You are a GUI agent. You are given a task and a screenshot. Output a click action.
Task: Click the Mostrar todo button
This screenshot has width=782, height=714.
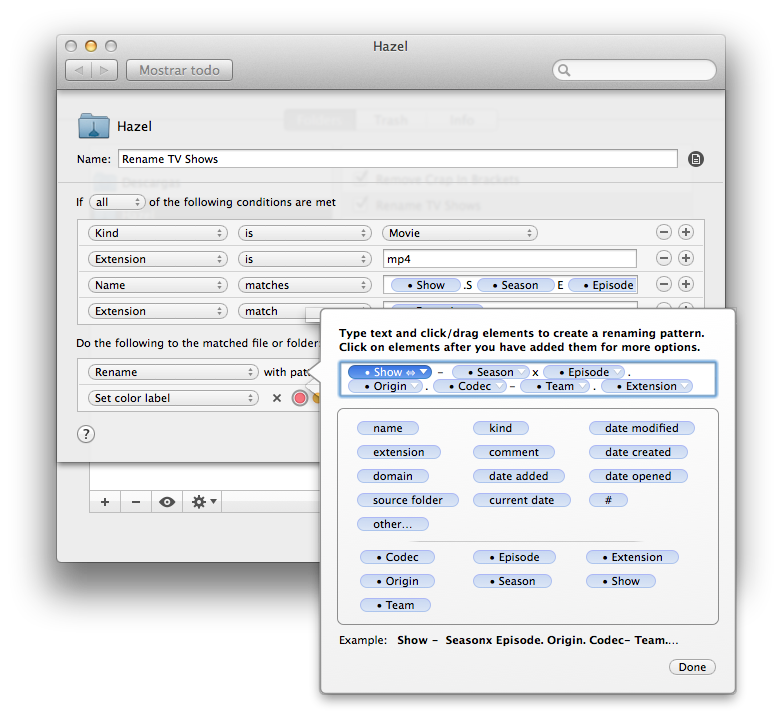coord(179,70)
